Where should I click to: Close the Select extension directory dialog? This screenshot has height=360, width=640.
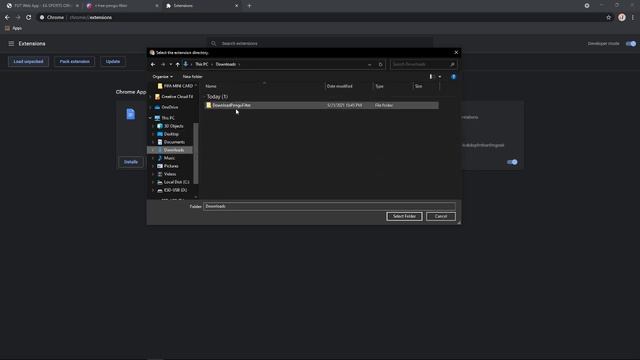(456, 52)
